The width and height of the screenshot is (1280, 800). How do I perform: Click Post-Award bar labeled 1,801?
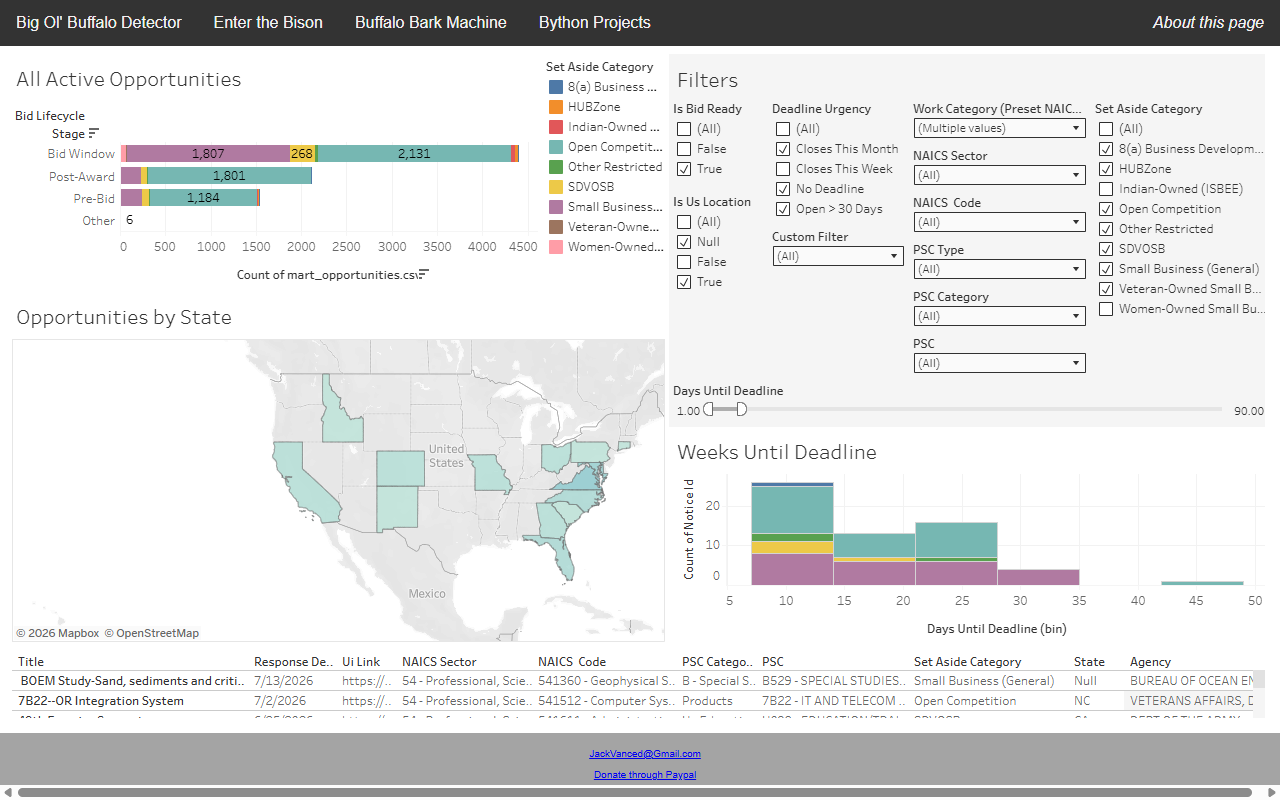[x=229, y=176]
